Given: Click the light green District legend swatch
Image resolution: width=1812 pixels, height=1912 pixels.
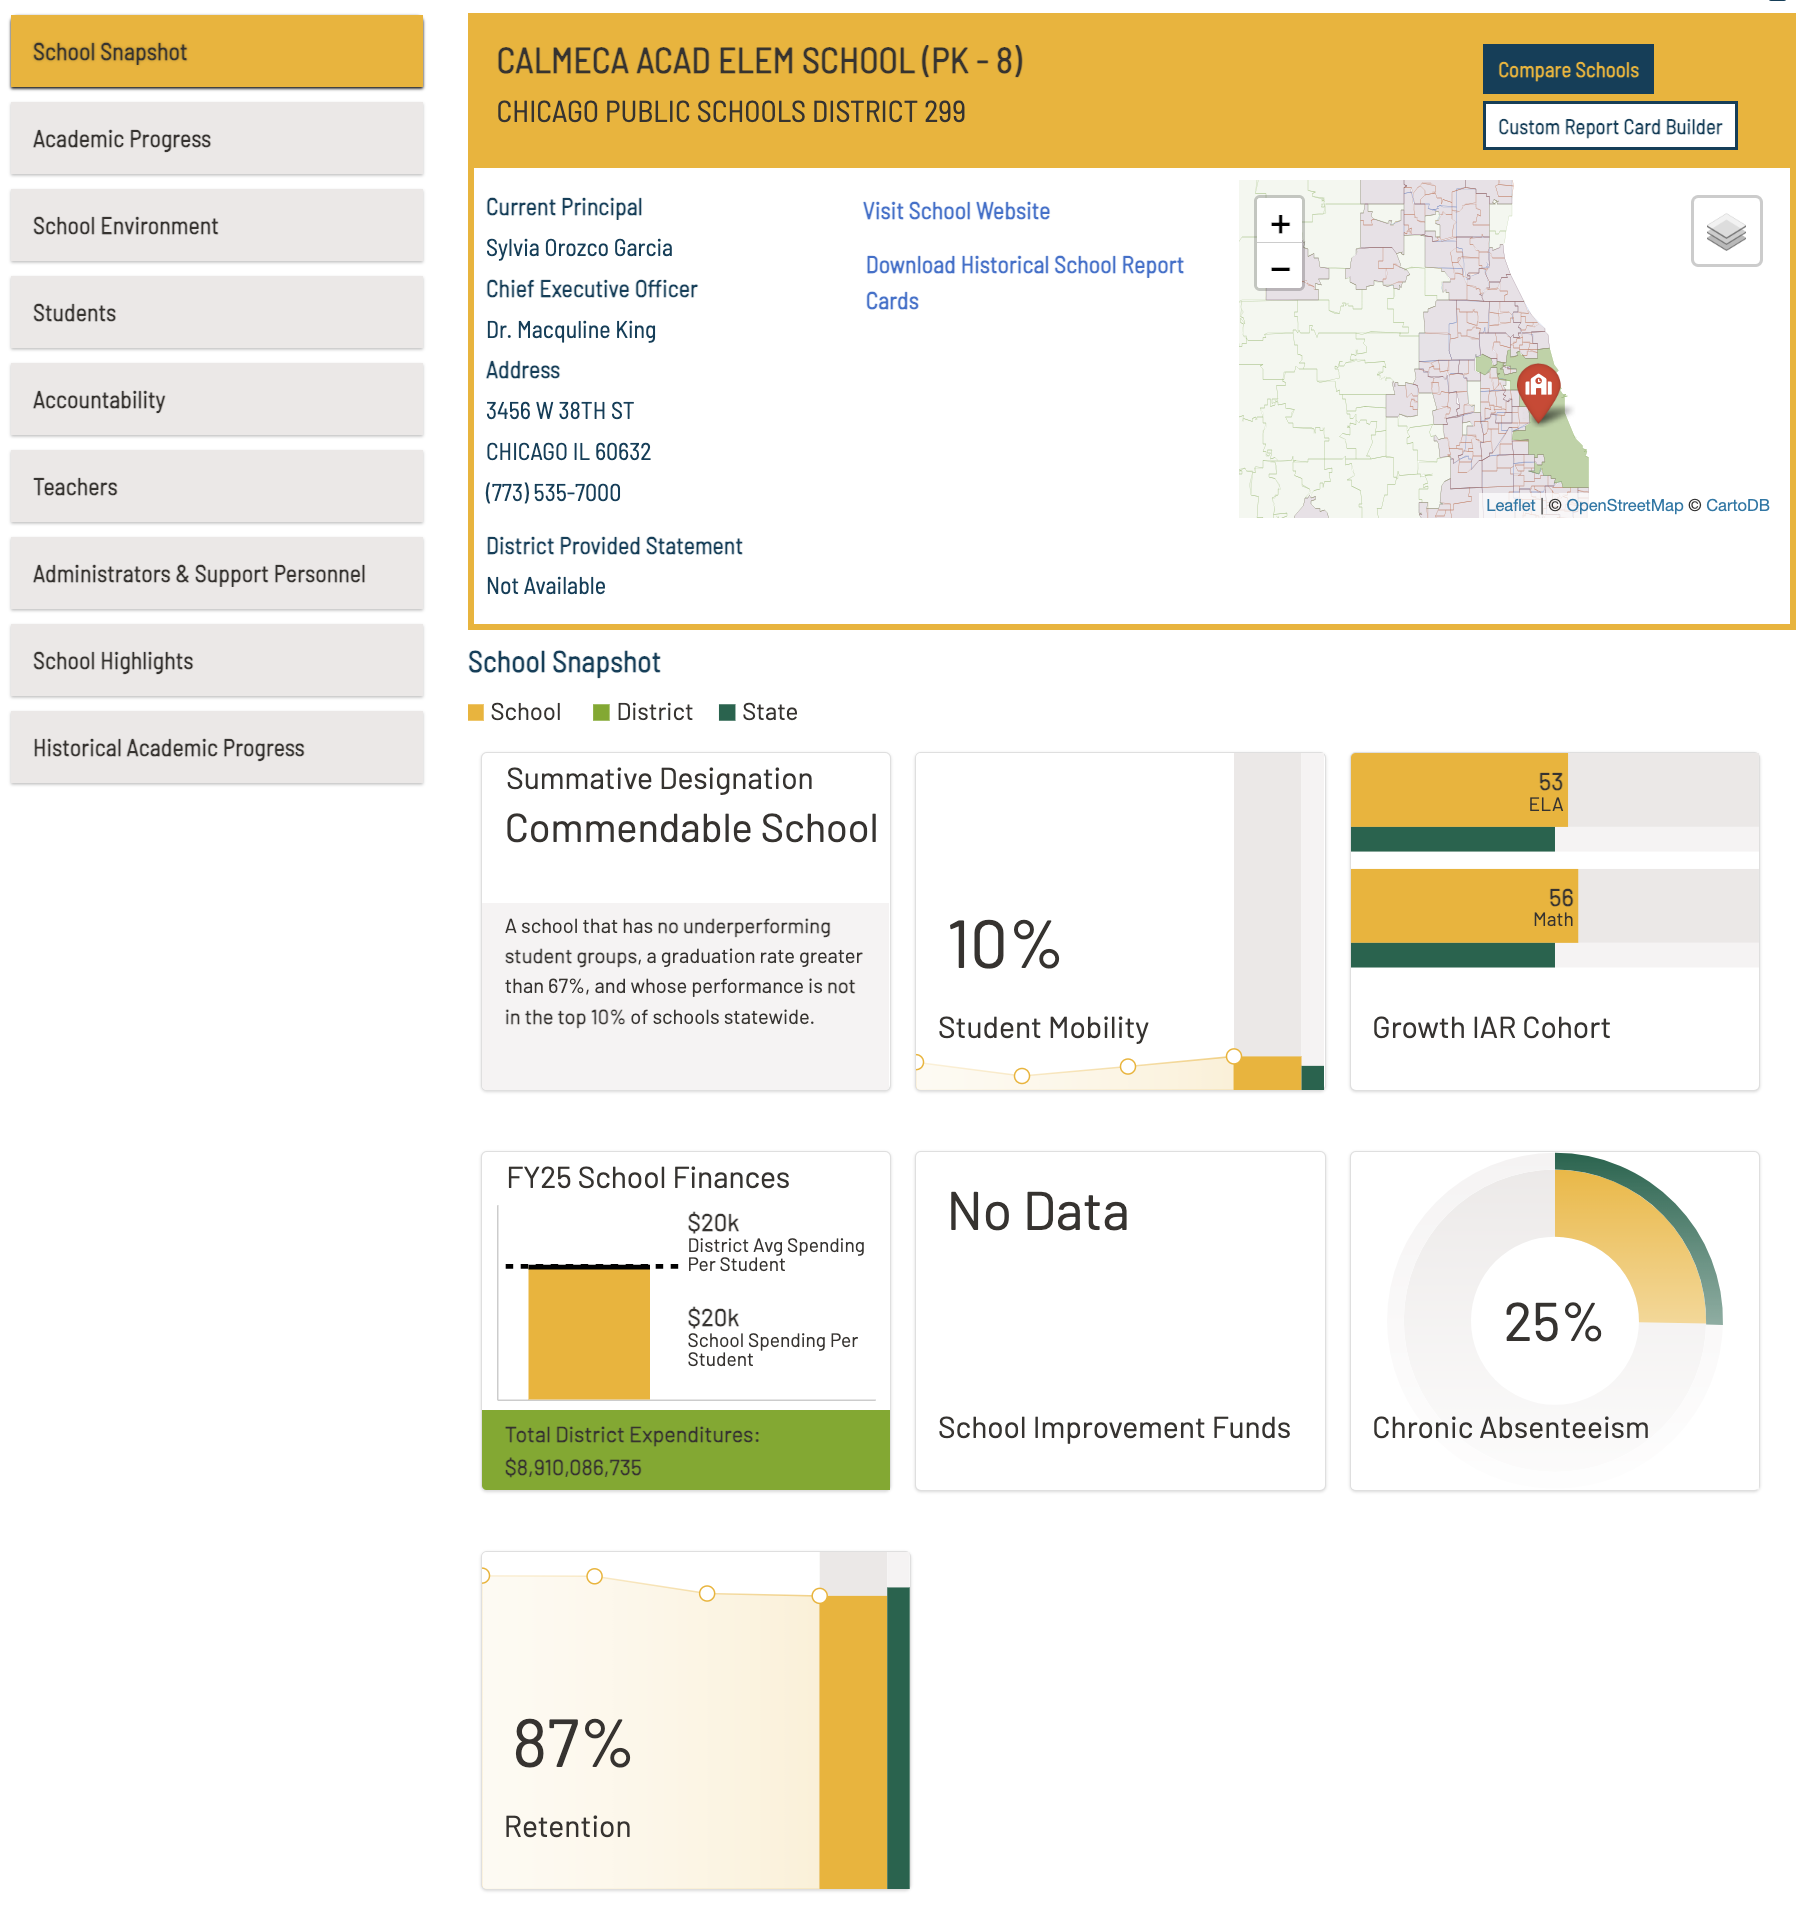Looking at the screenshot, I should [601, 712].
